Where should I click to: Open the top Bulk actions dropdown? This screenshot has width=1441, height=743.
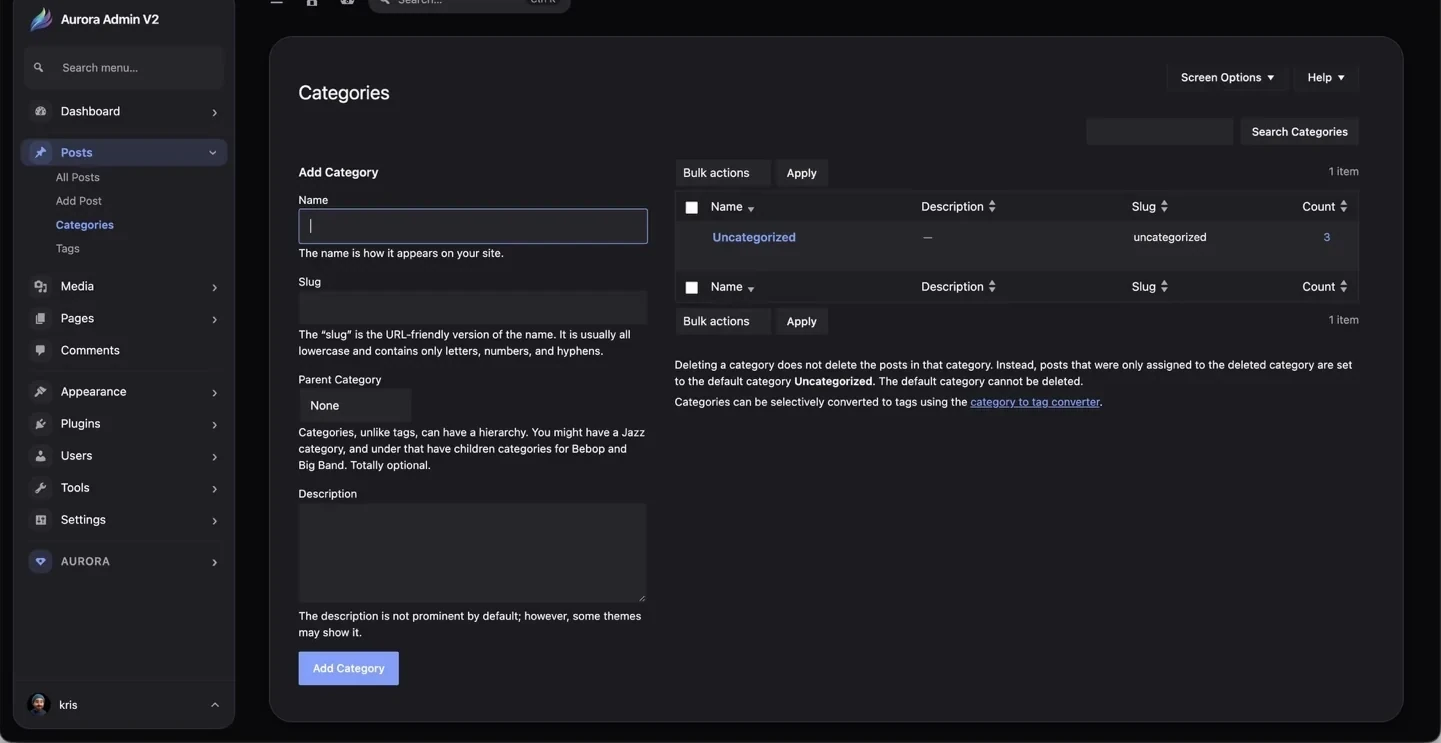722,173
